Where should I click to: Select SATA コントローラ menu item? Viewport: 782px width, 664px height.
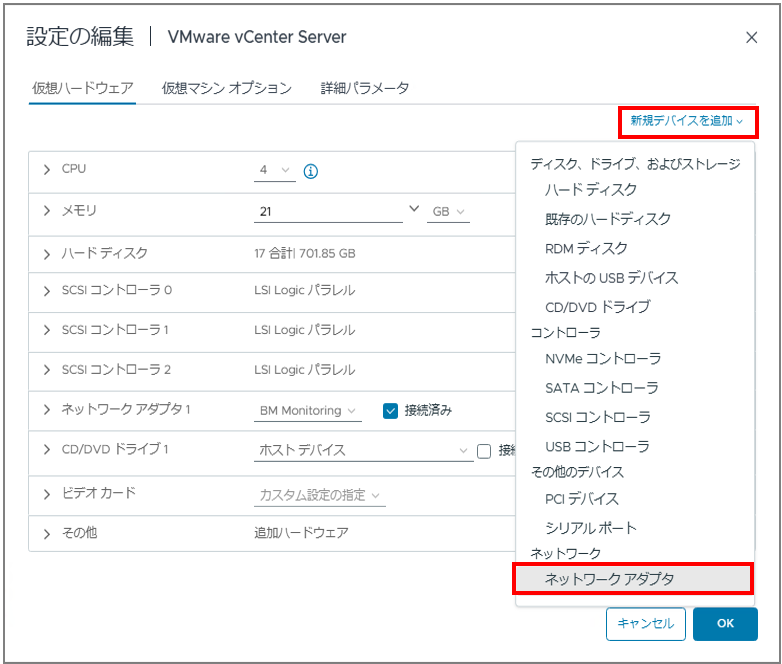click(x=602, y=388)
